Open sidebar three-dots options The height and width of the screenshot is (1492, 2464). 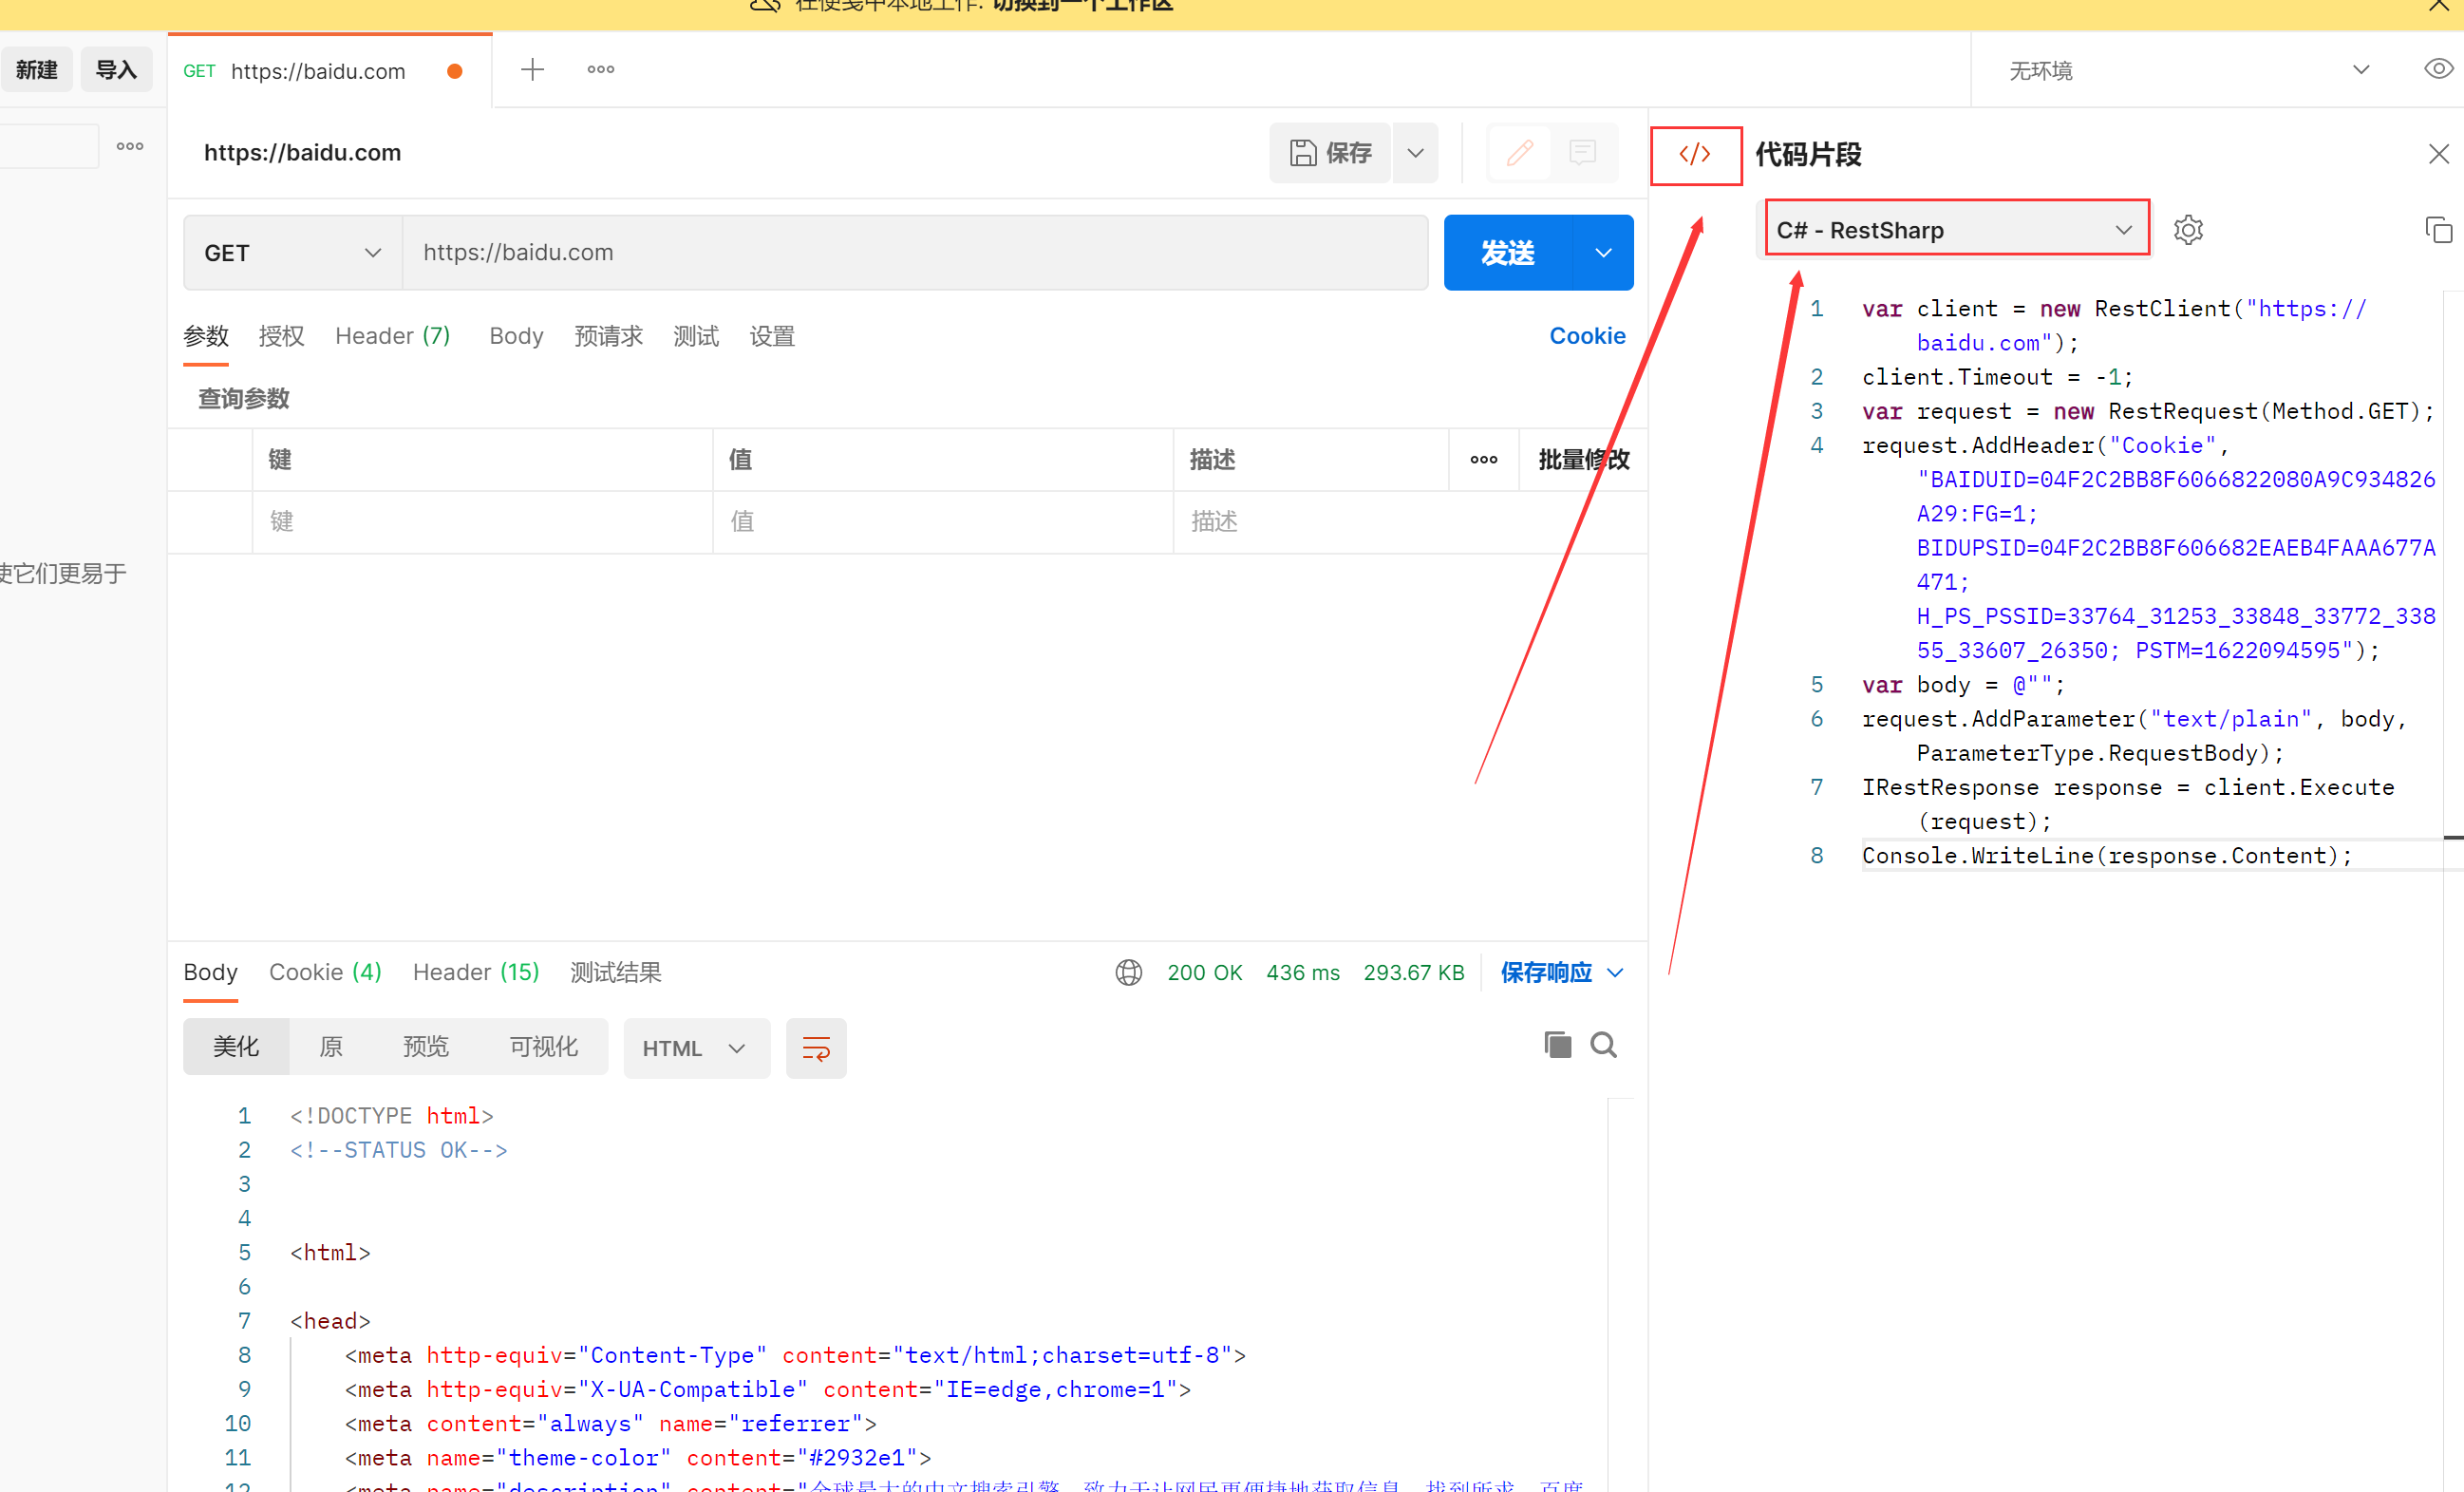coord(130,146)
